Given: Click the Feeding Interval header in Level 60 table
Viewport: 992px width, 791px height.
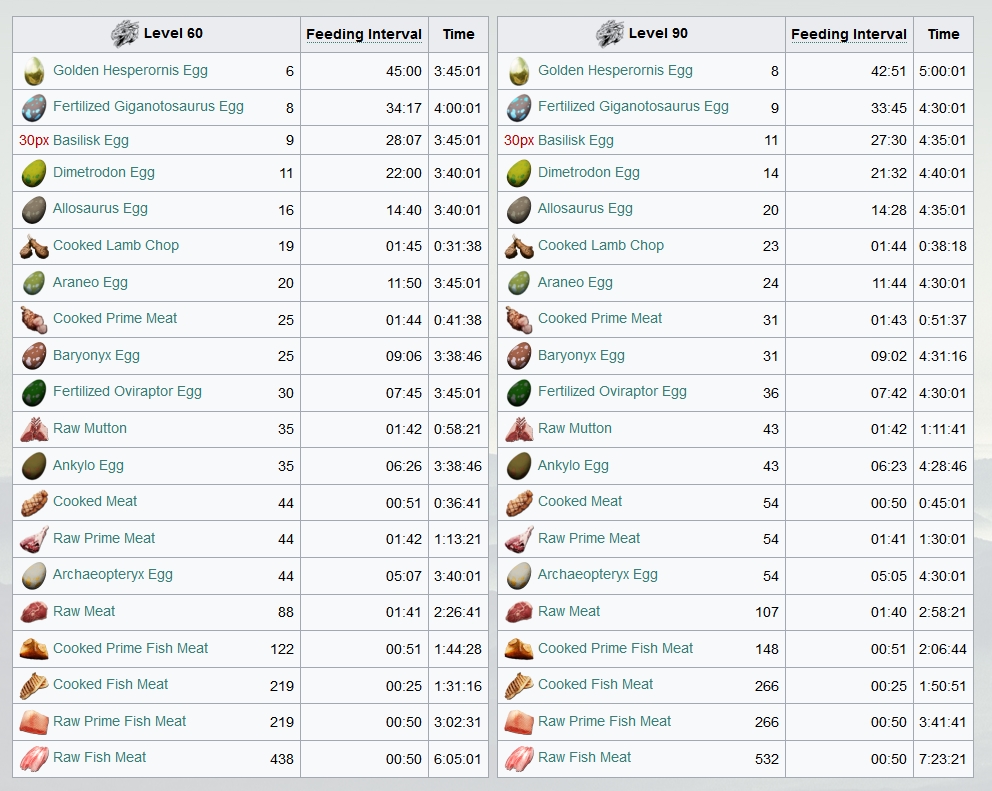Looking at the screenshot, I should (x=364, y=34).
